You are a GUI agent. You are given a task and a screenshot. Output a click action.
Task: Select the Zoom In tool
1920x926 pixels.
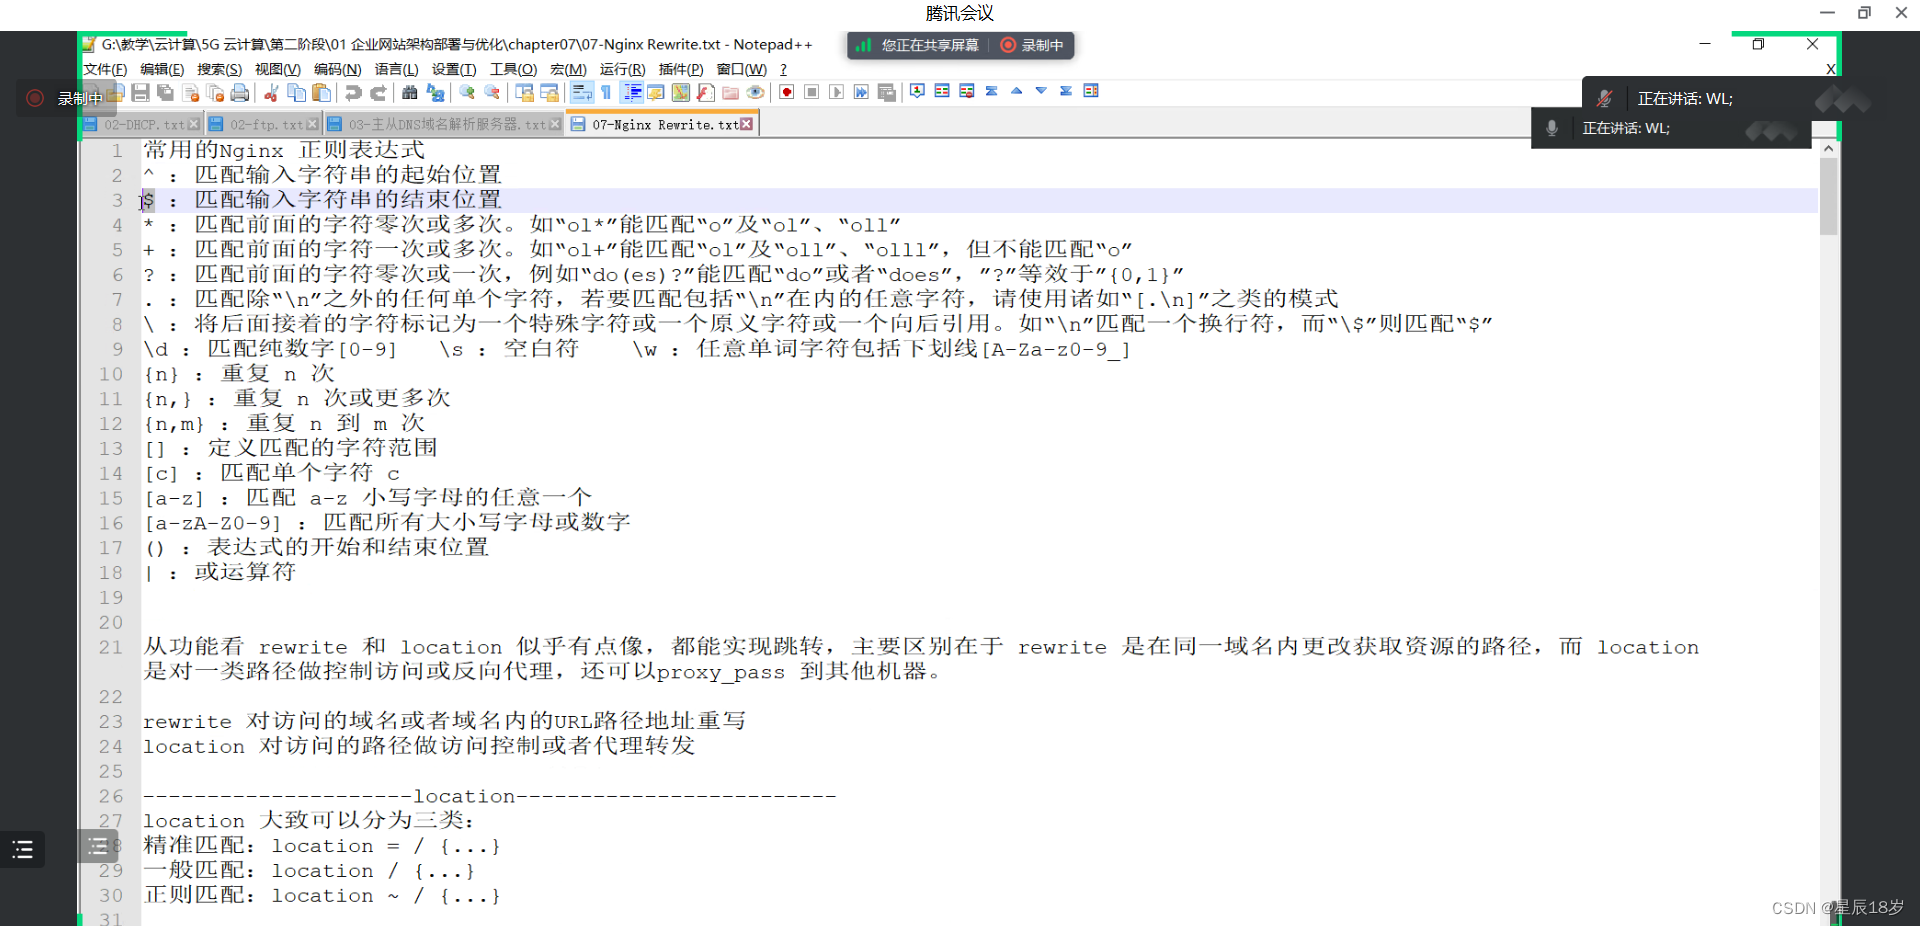click(x=466, y=91)
